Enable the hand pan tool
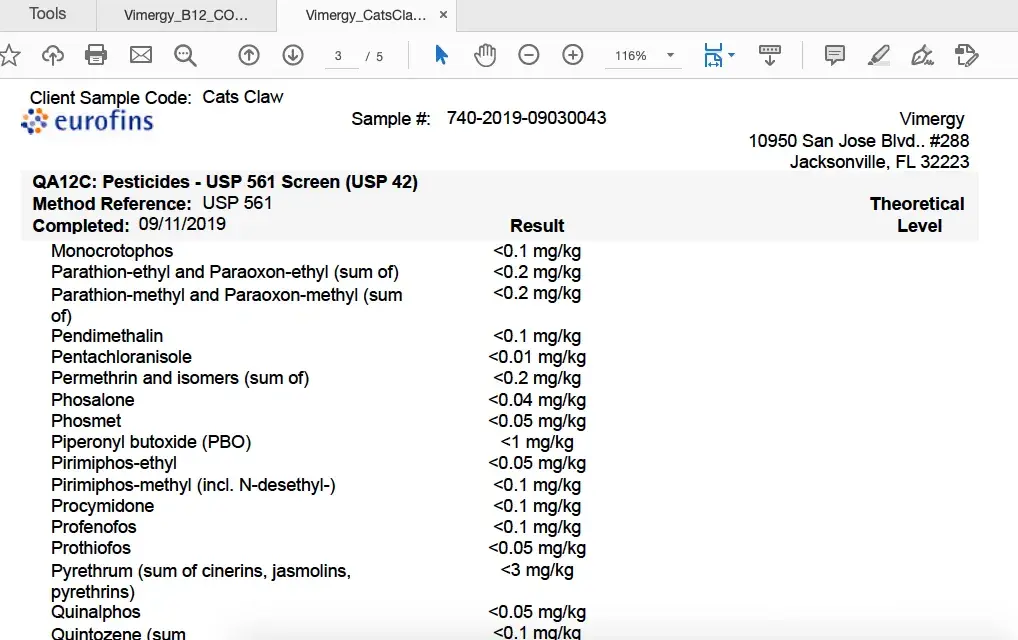1018x640 pixels. pyautogui.click(x=485, y=55)
